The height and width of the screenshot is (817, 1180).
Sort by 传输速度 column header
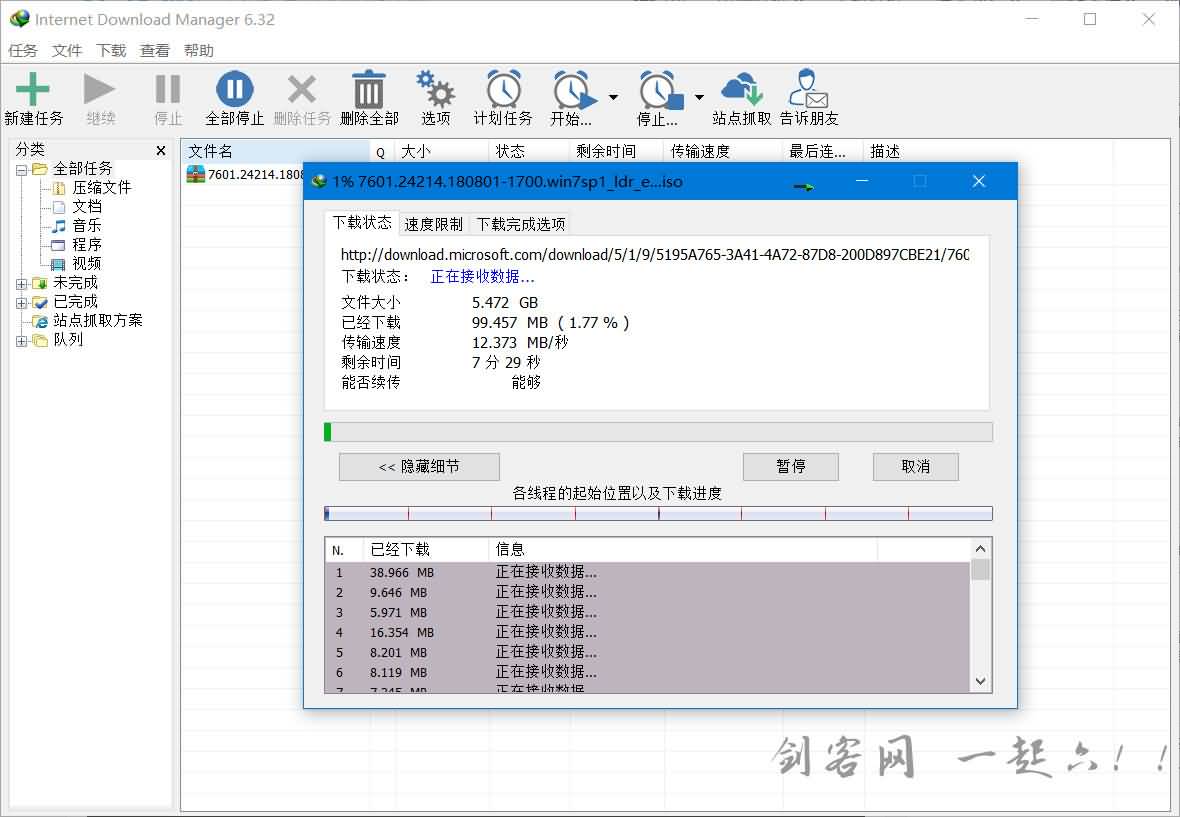coord(723,151)
